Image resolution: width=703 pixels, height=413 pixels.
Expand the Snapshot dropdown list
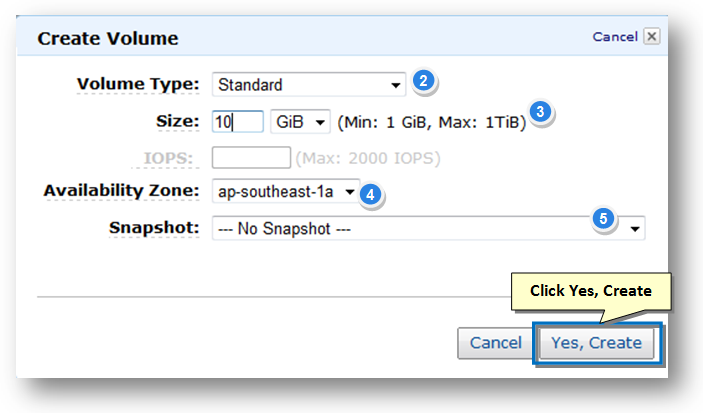(x=429, y=229)
